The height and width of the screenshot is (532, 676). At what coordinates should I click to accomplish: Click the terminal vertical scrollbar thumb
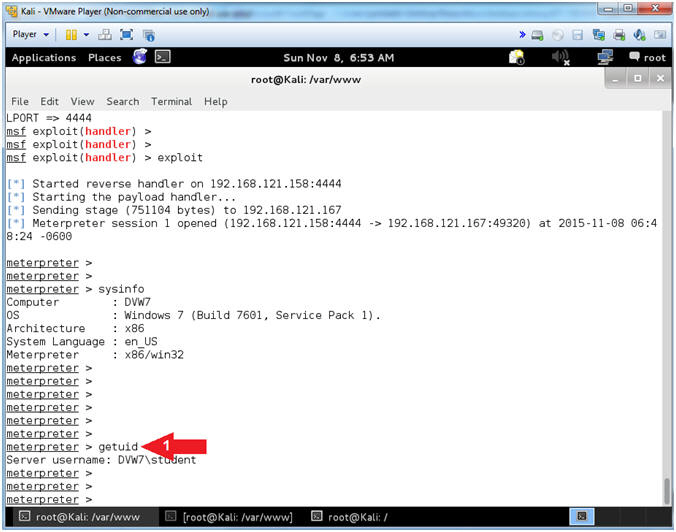pos(667,491)
